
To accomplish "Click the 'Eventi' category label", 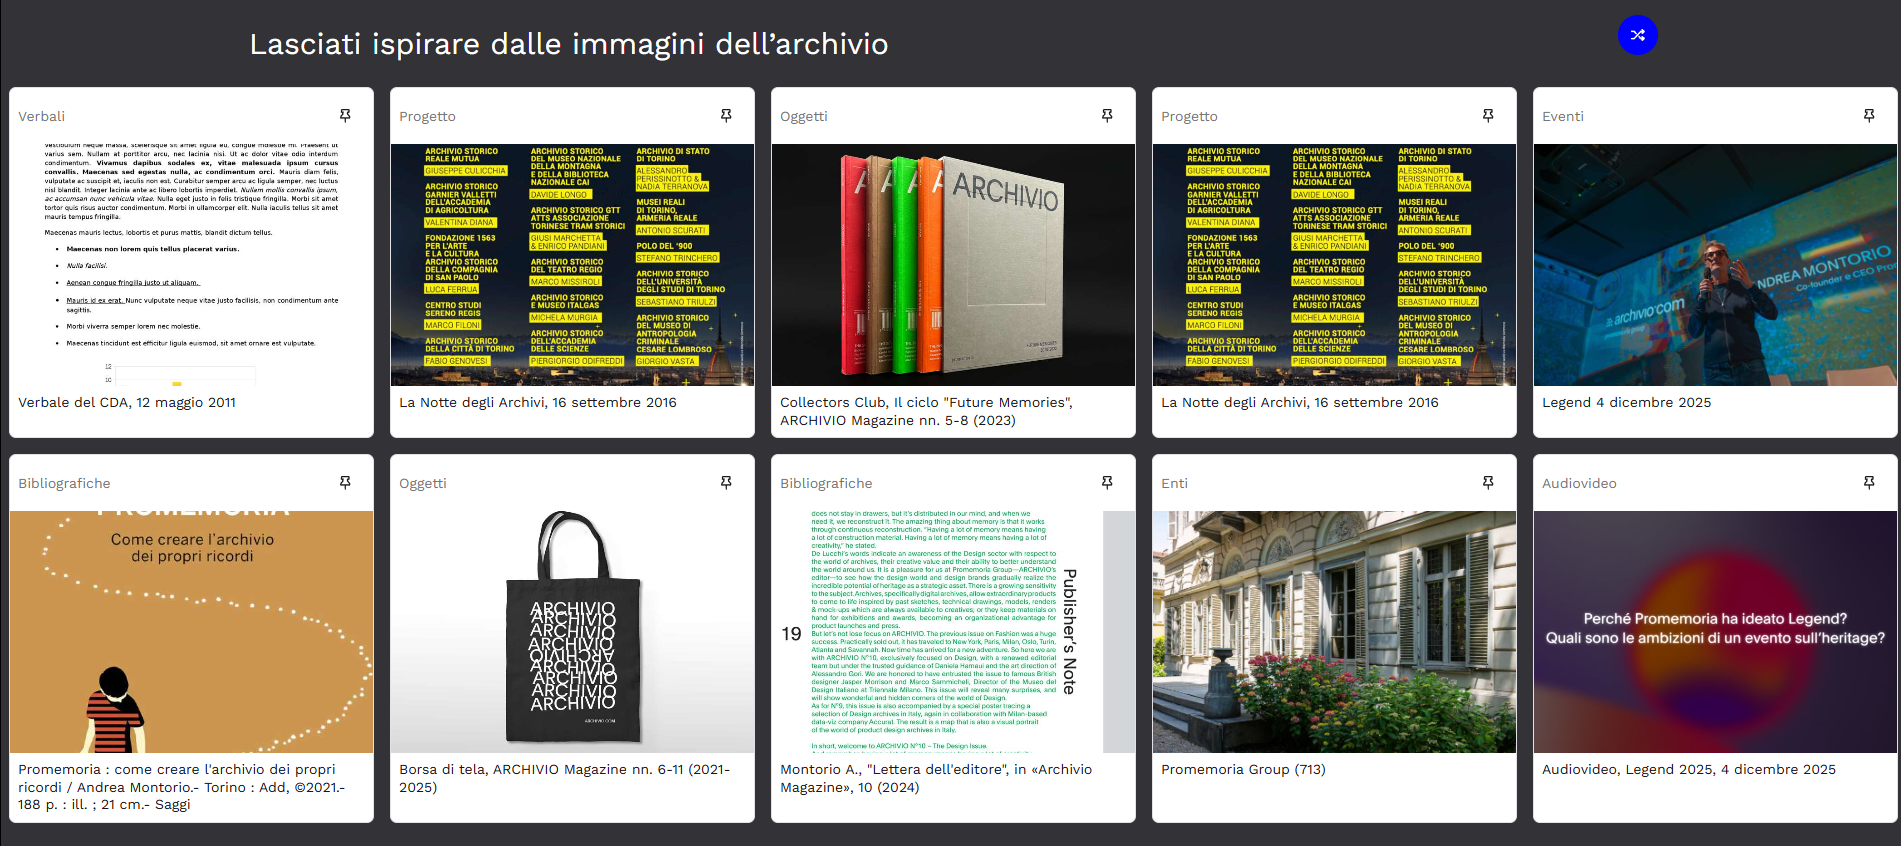I will (x=1563, y=117).
